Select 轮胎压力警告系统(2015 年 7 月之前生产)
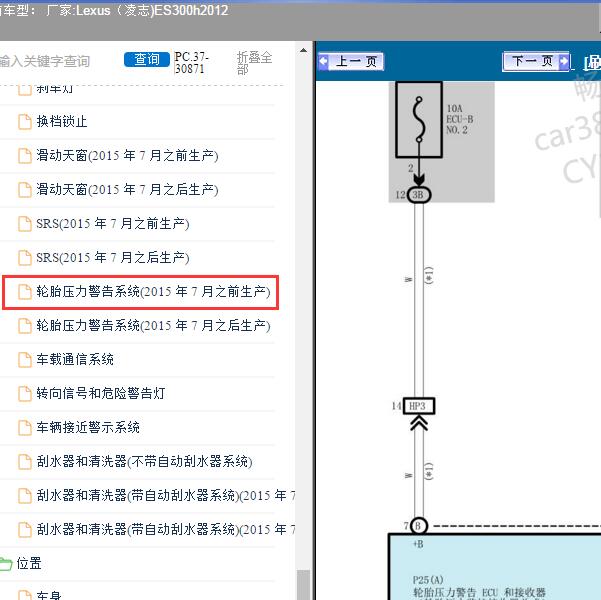This screenshot has width=601, height=600. tap(153, 292)
